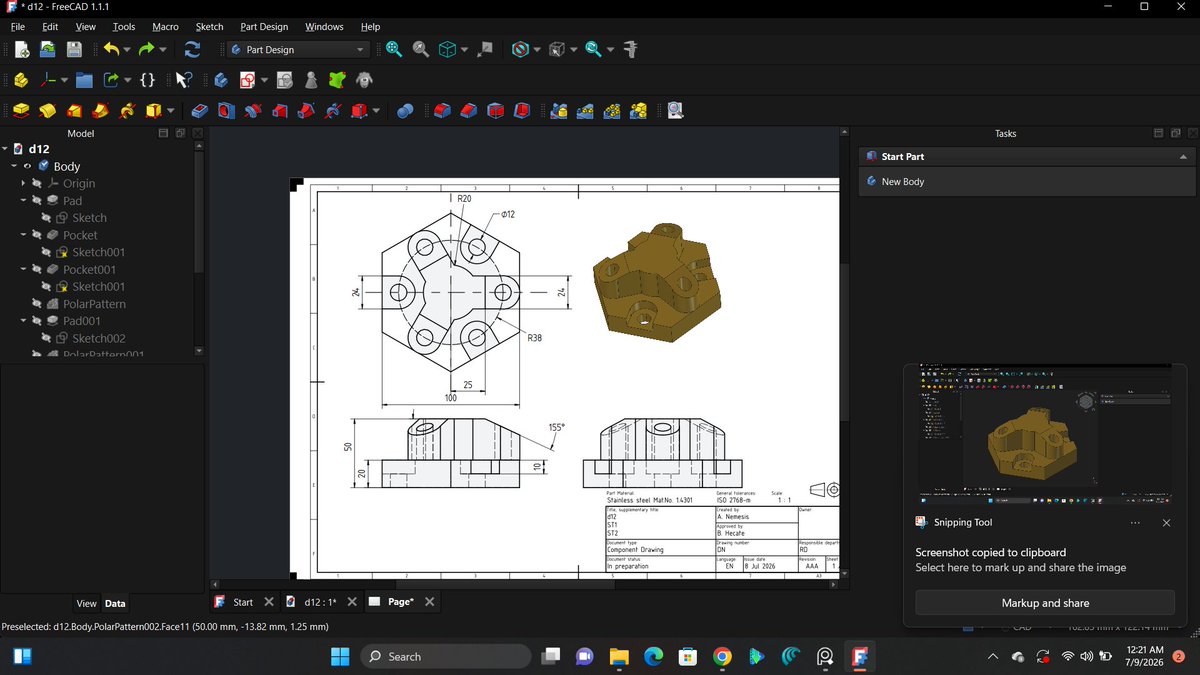The height and width of the screenshot is (675, 1200).
Task: Click the Fit Selection magnifier icon
Action: 421,49
